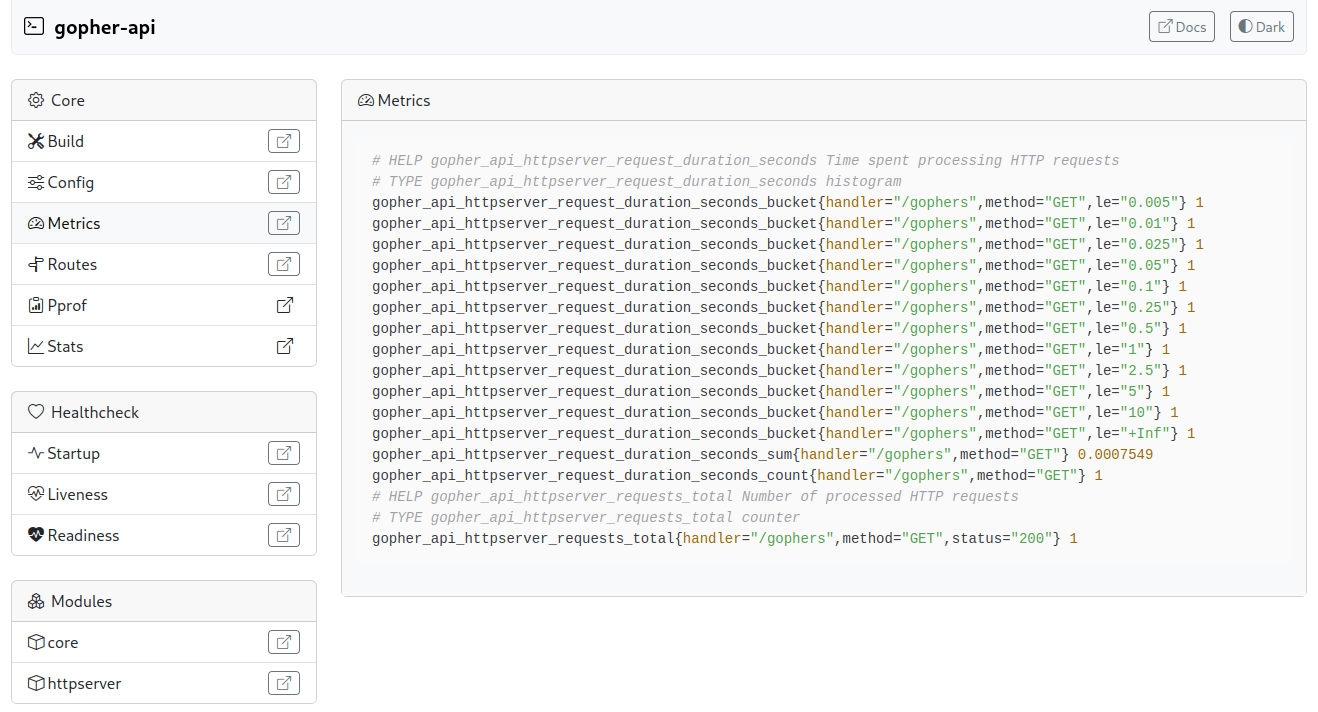Click the bucket line with le="+Inf"
The width and height of the screenshot is (1318, 712).
click(x=784, y=433)
